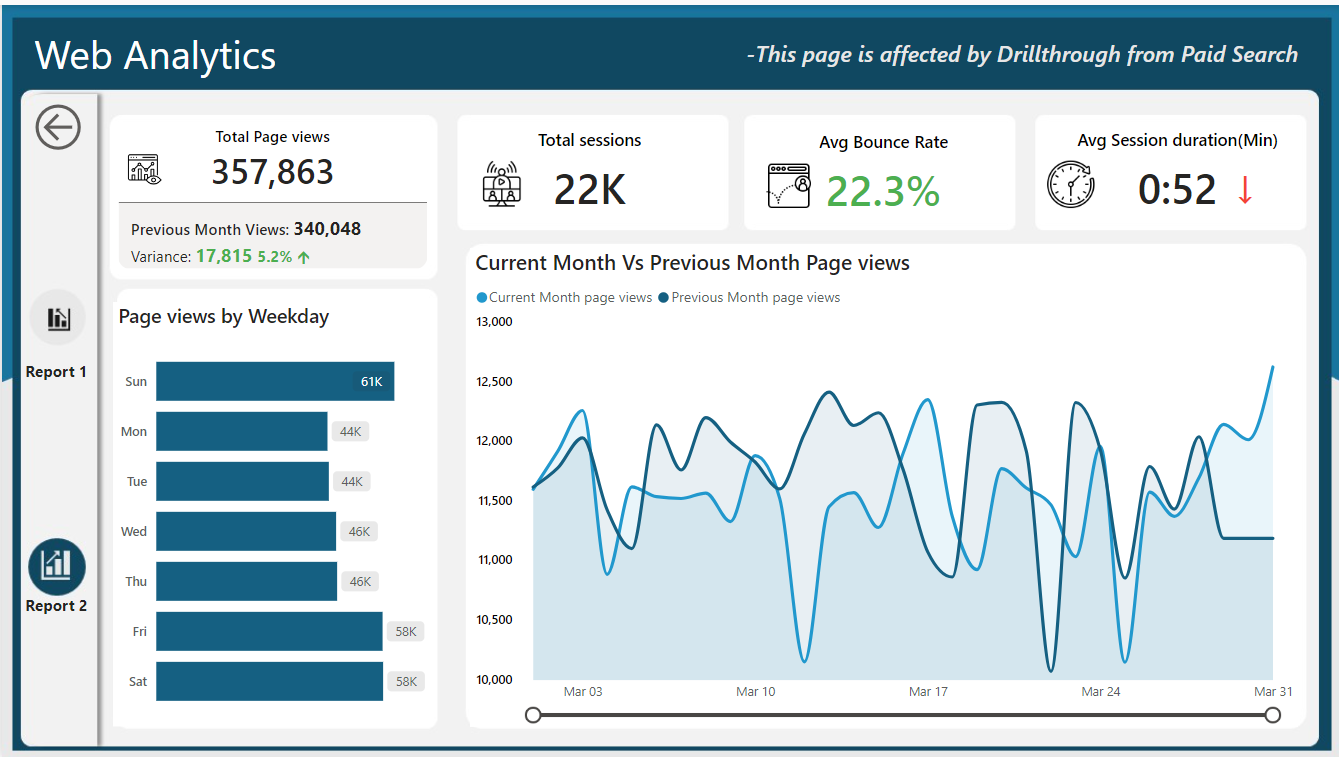Click the left handle of date range slider
1339x757 pixels.
click(533, 715)
